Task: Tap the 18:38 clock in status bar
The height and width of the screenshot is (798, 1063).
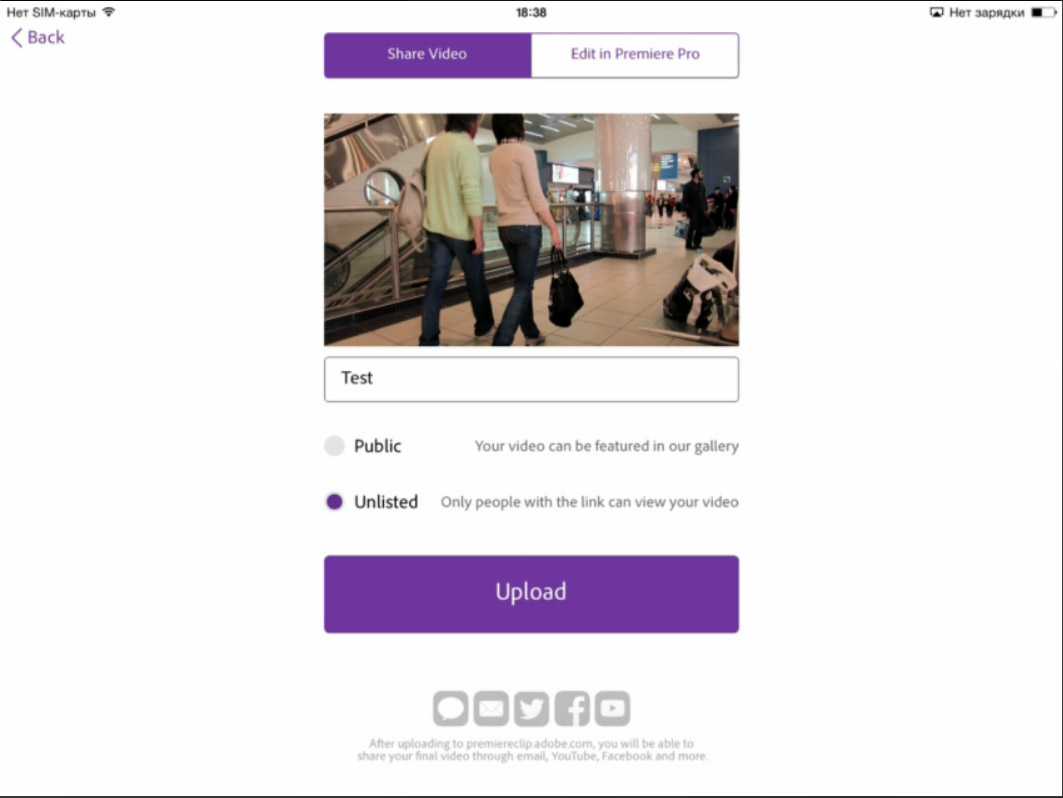Action: pyautogui.click(x=531, y=12)
